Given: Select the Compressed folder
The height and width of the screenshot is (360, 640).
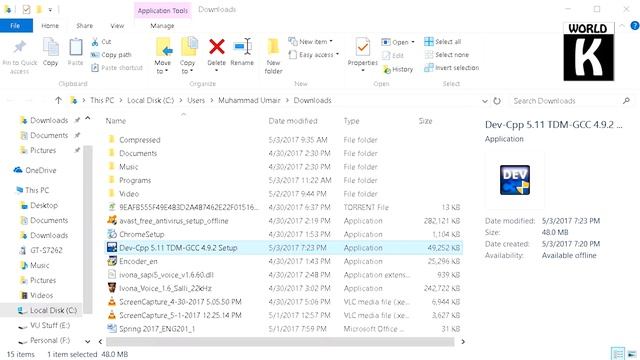Looking at the screenshot, I should point(140,140).
